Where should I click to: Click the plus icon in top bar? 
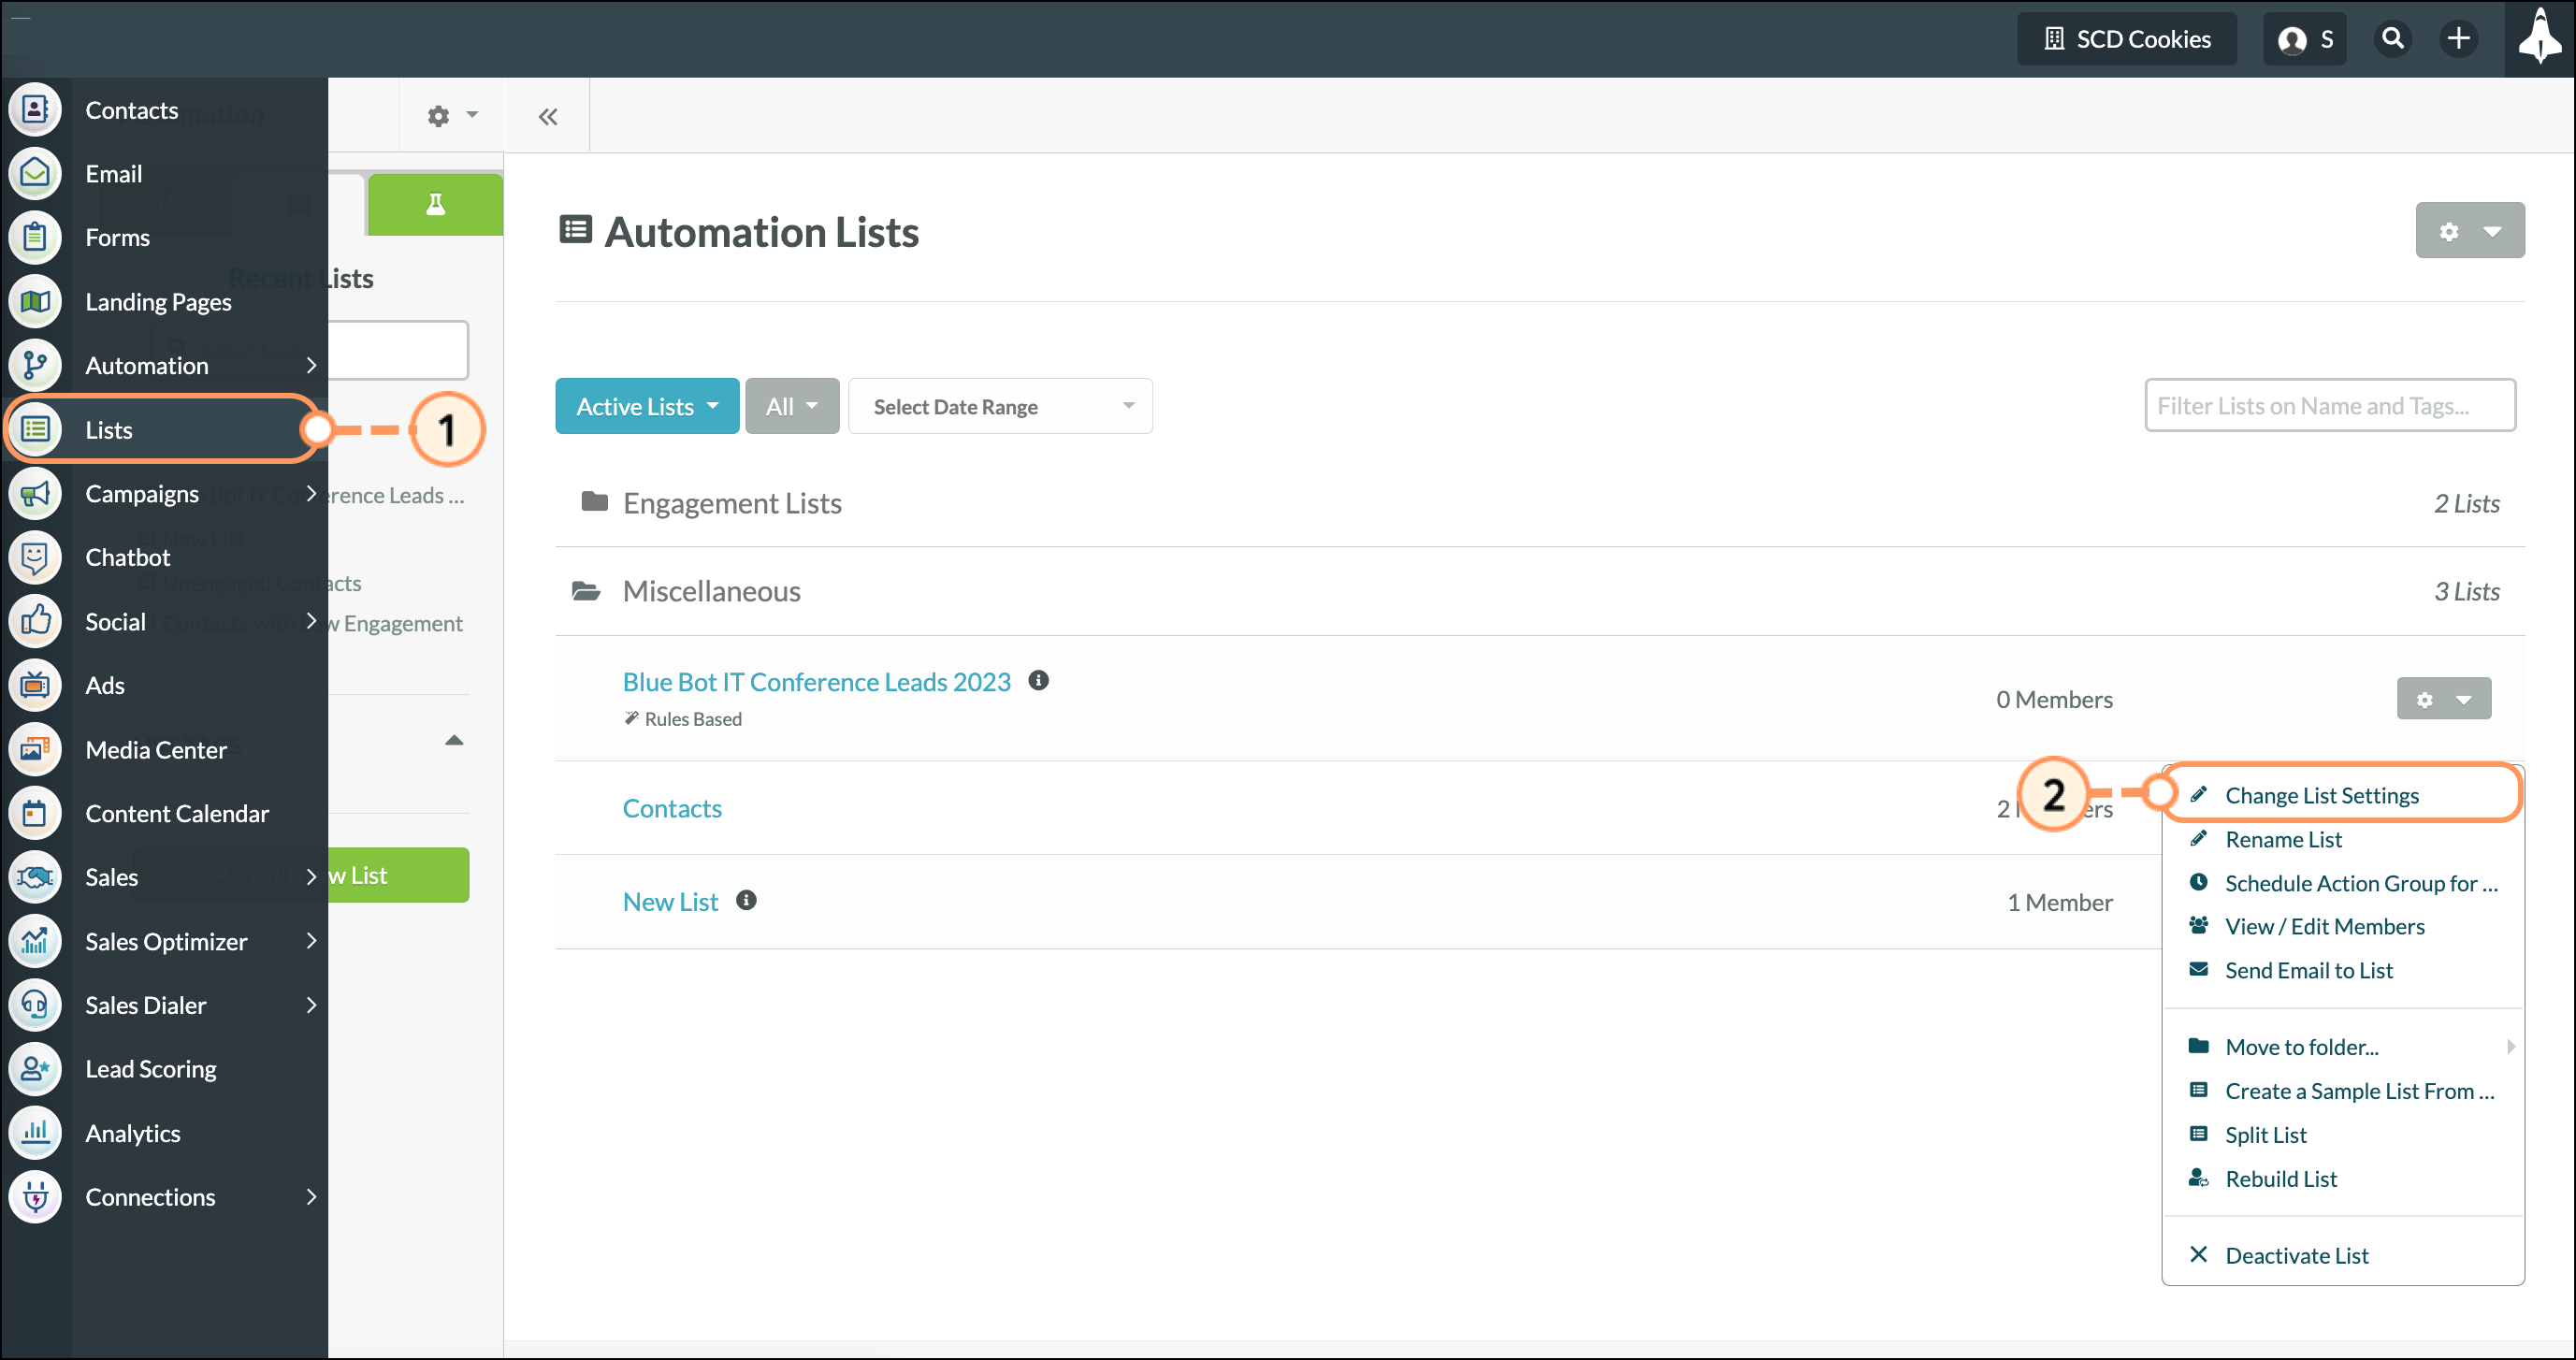[2458, 38]
